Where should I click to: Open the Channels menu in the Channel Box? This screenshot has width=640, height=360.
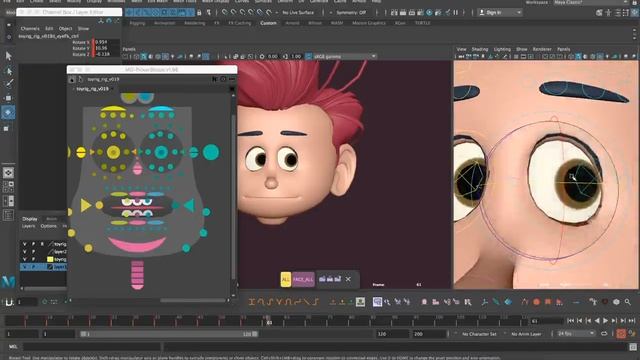(x=30, y=29)
